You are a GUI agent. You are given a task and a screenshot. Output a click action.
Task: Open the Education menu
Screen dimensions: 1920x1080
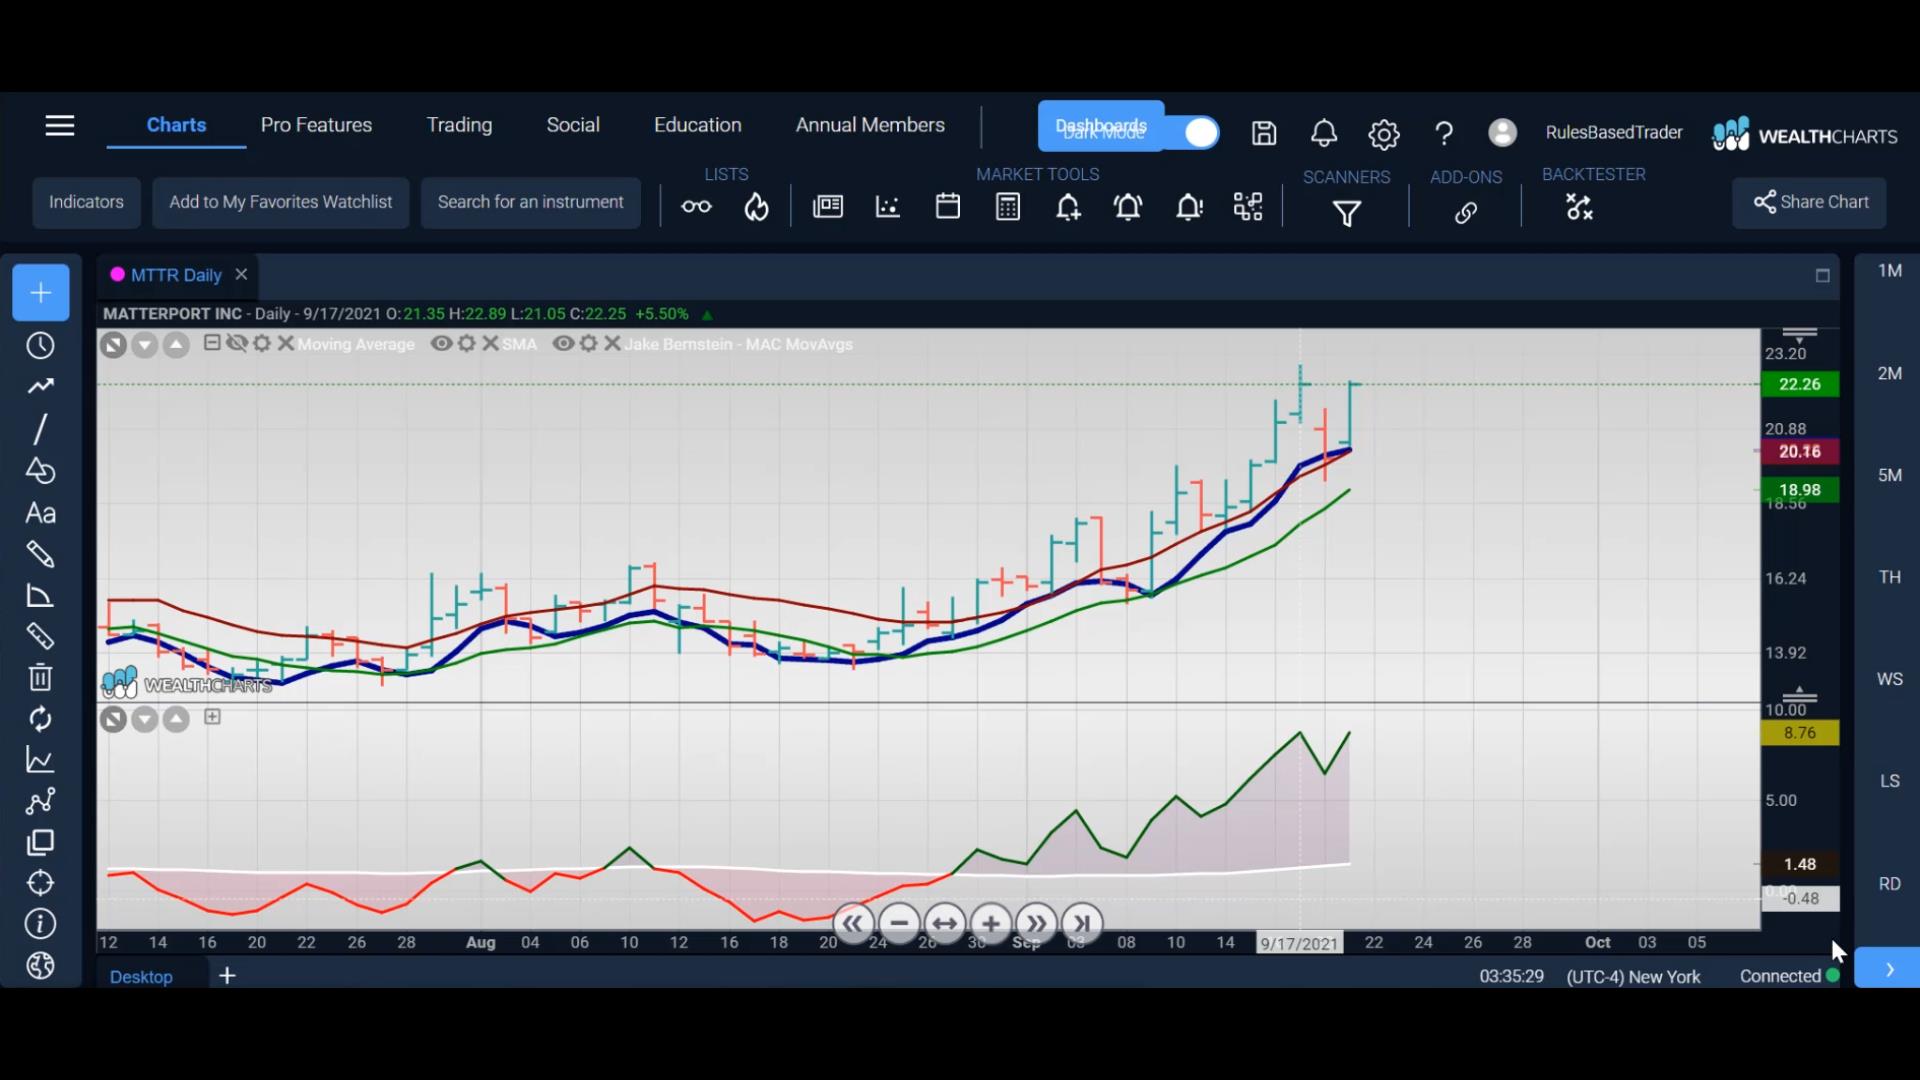tap(698, 125)
